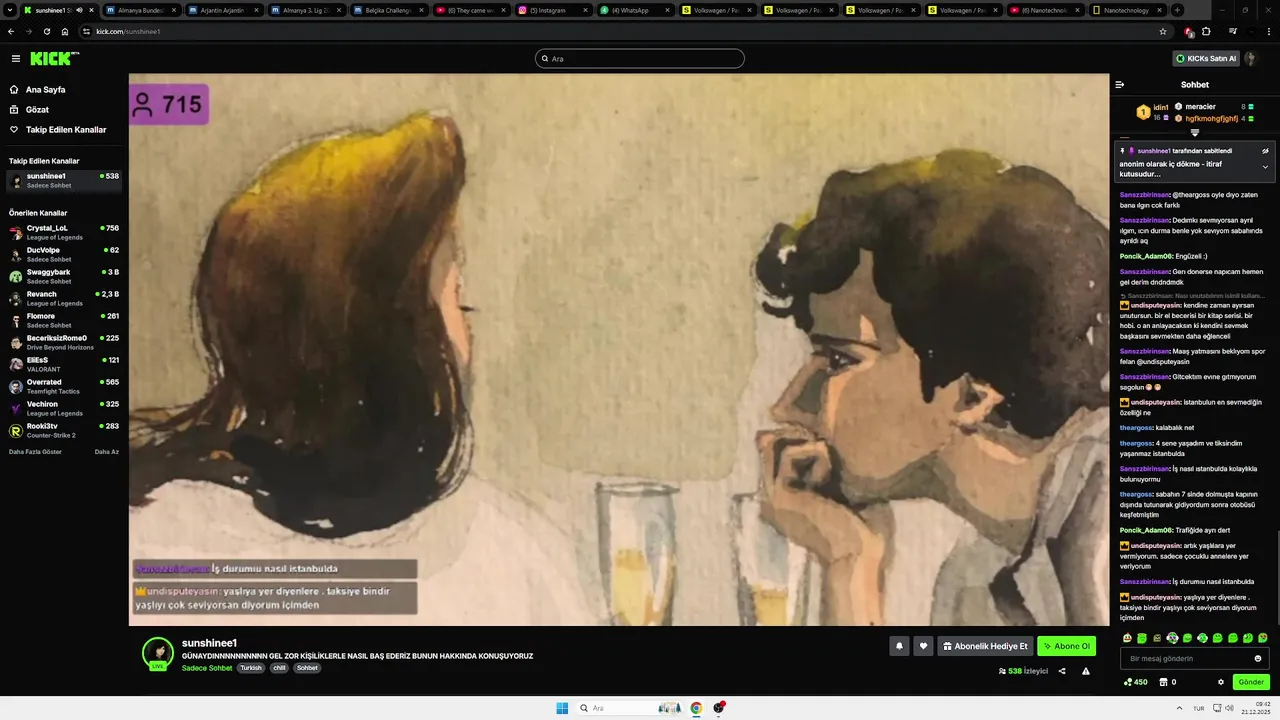Send message with Gönder button
The width and height of the screenshot is (1280, 720).
pos(1251,682)
